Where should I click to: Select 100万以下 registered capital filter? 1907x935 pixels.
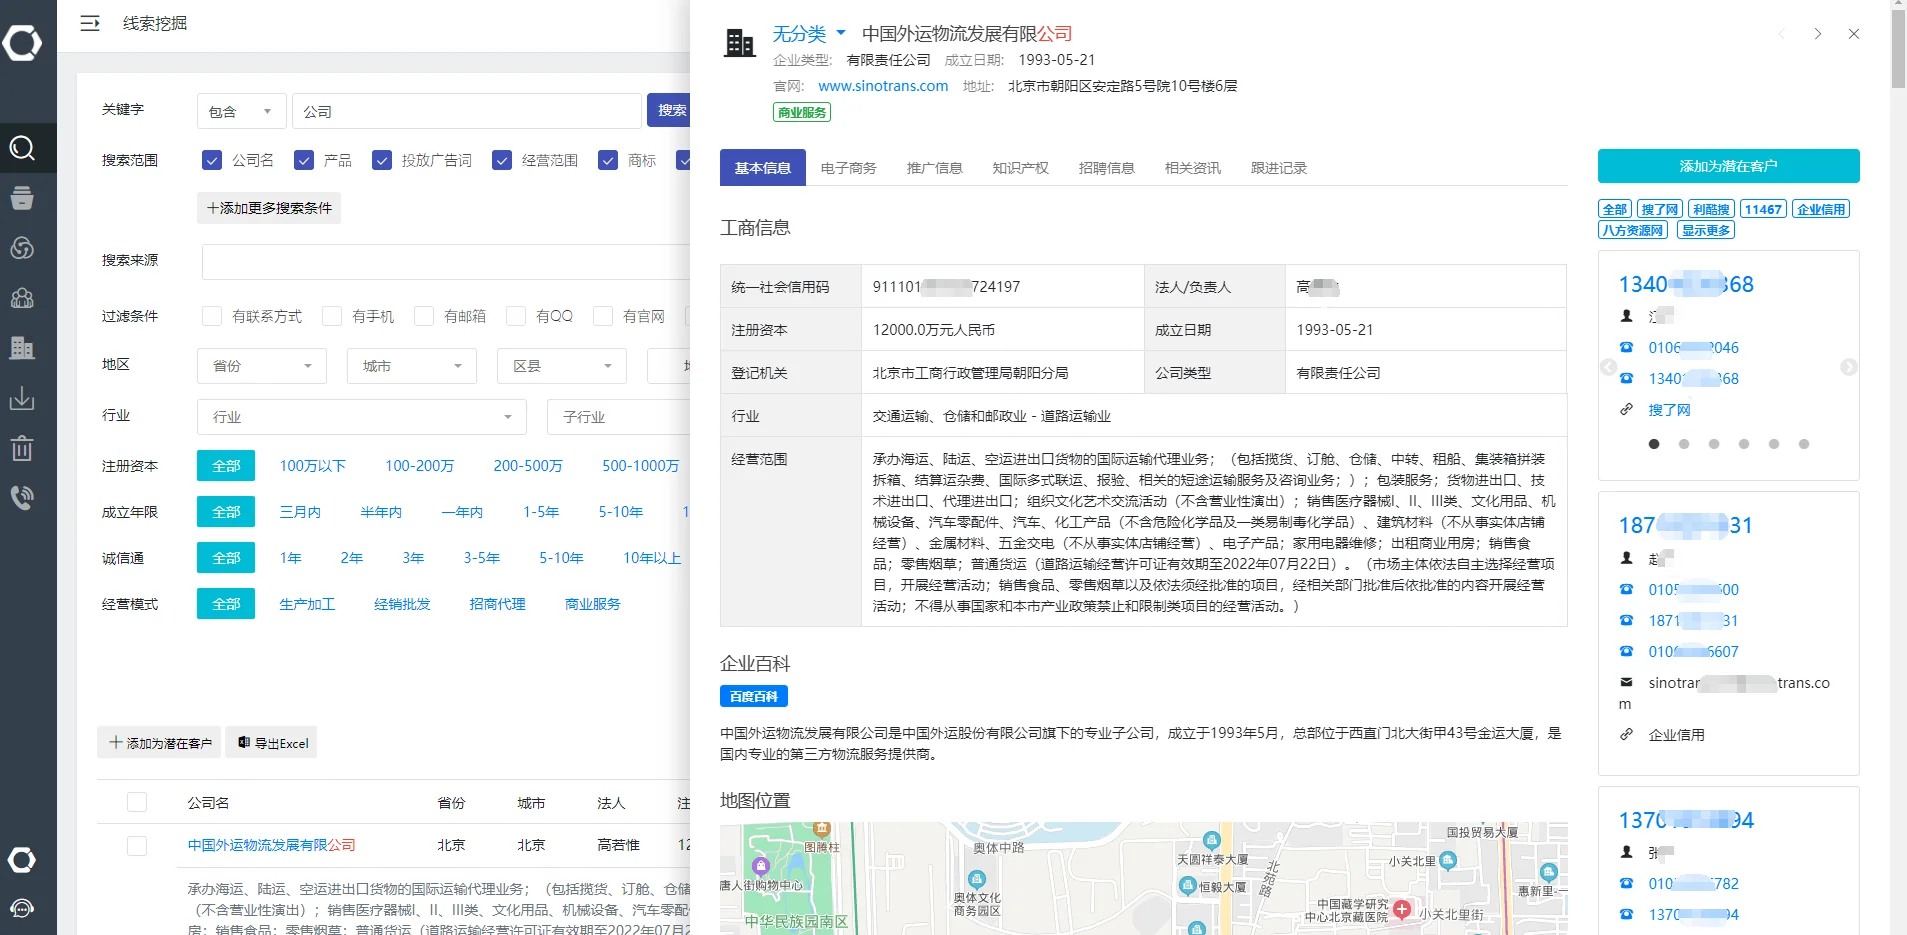coord(312,466)
